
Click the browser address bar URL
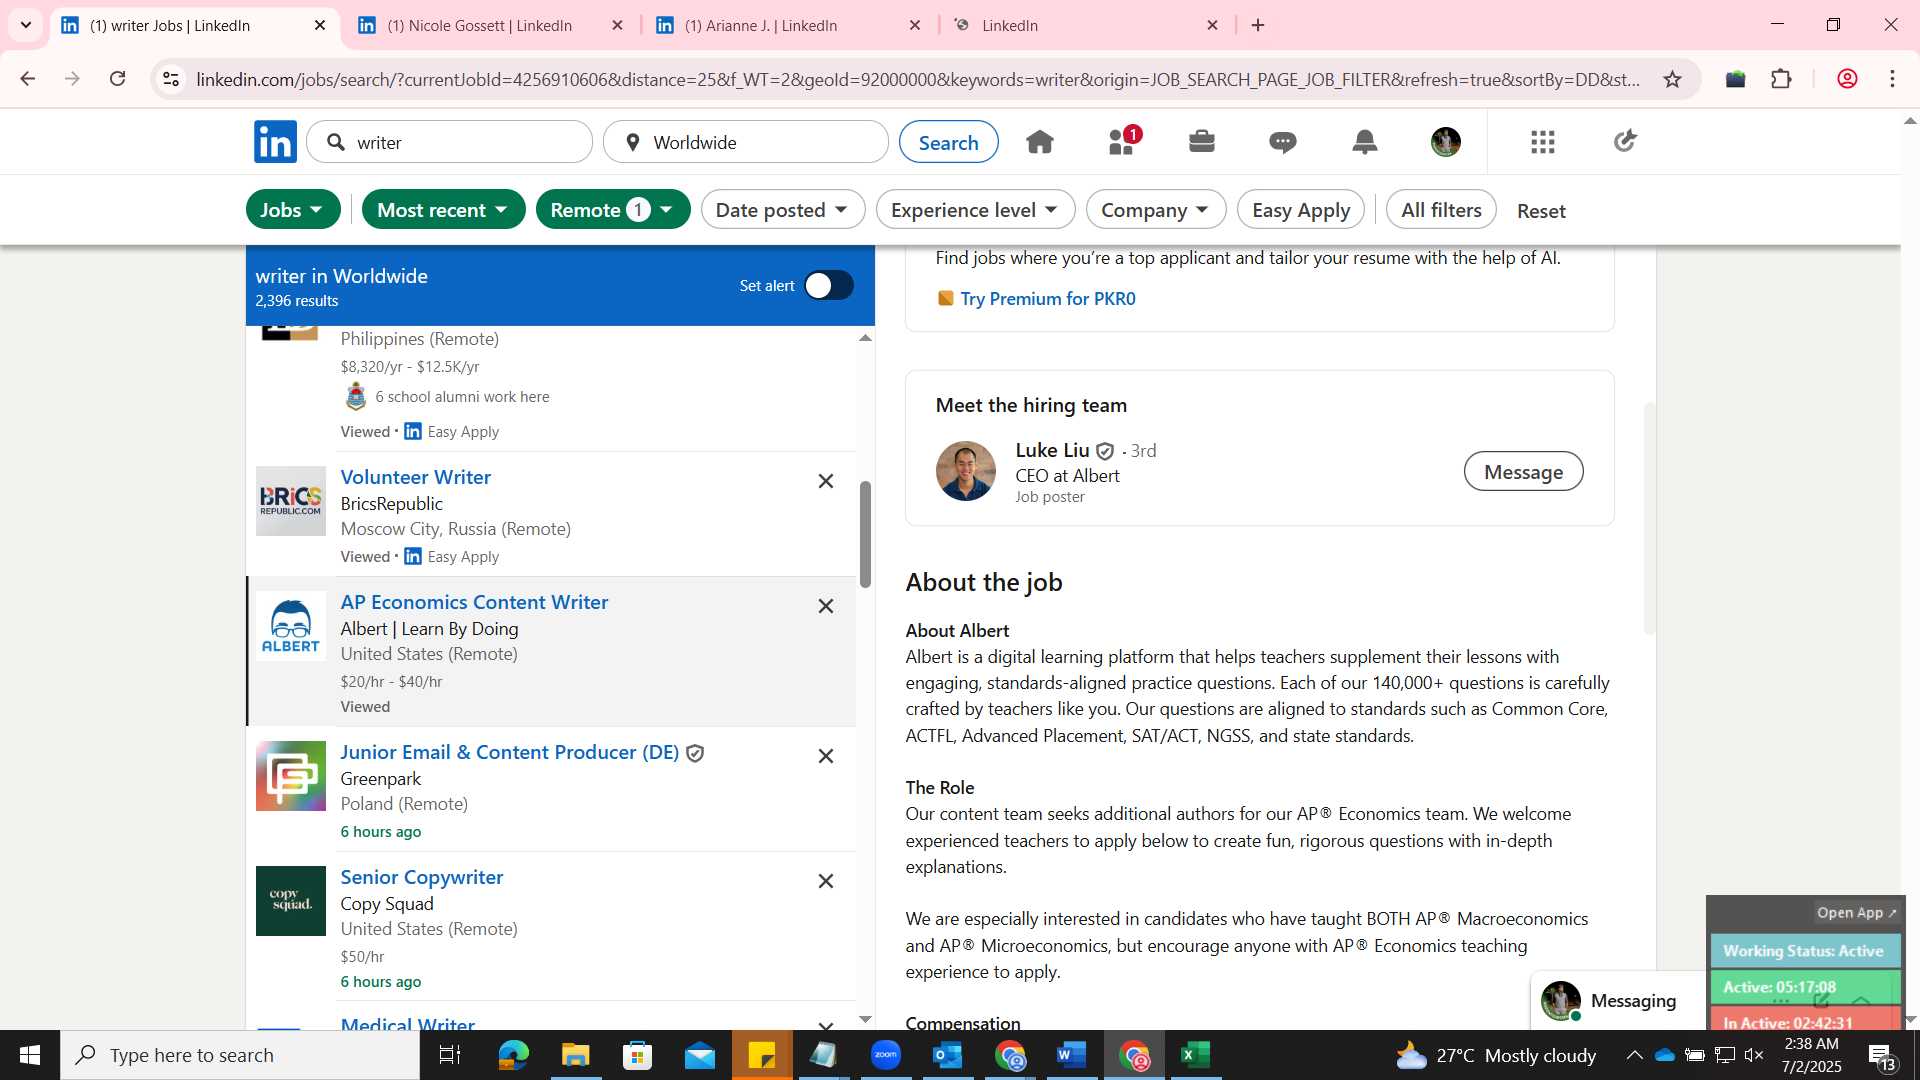[x=918, y=79]
